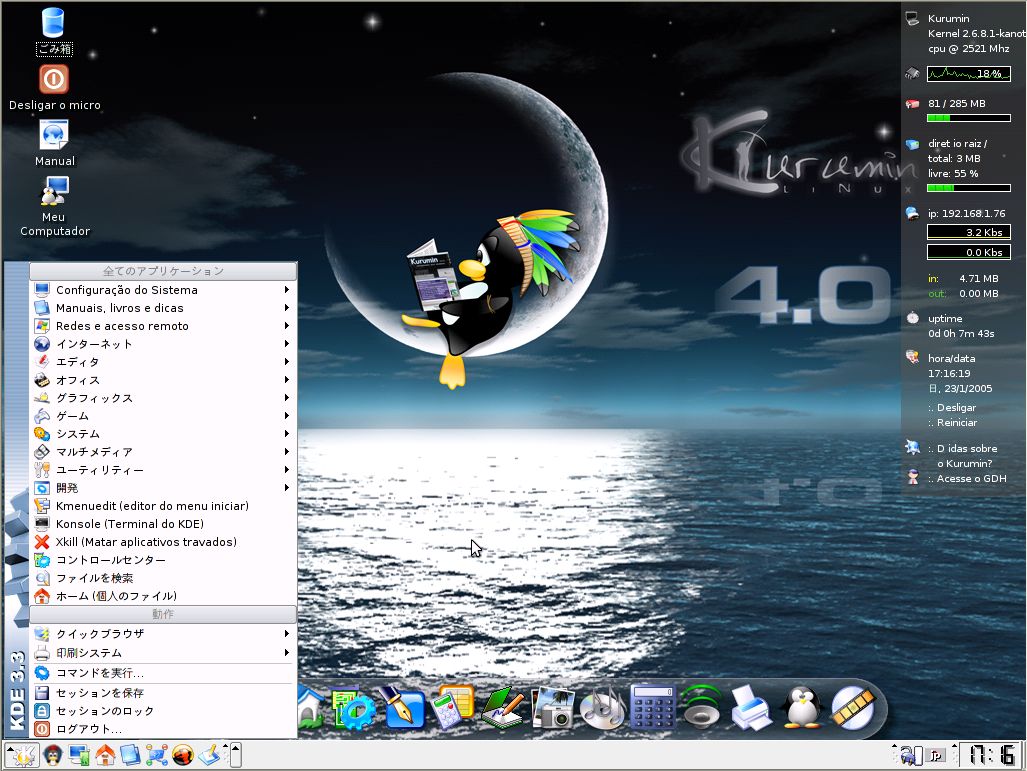Select セッションを保存 in the menu
Screen dimensions: 1027x771
(x=163, y=692)
